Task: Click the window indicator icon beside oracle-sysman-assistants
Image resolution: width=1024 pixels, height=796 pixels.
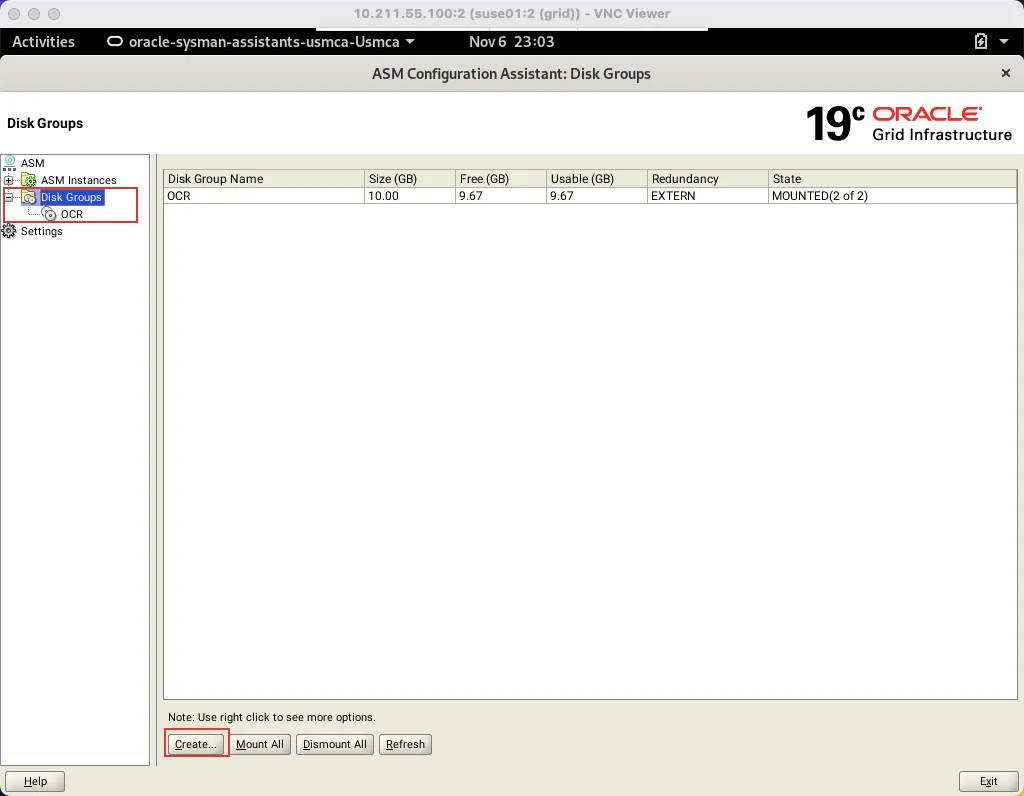Action: click(115, 42)
